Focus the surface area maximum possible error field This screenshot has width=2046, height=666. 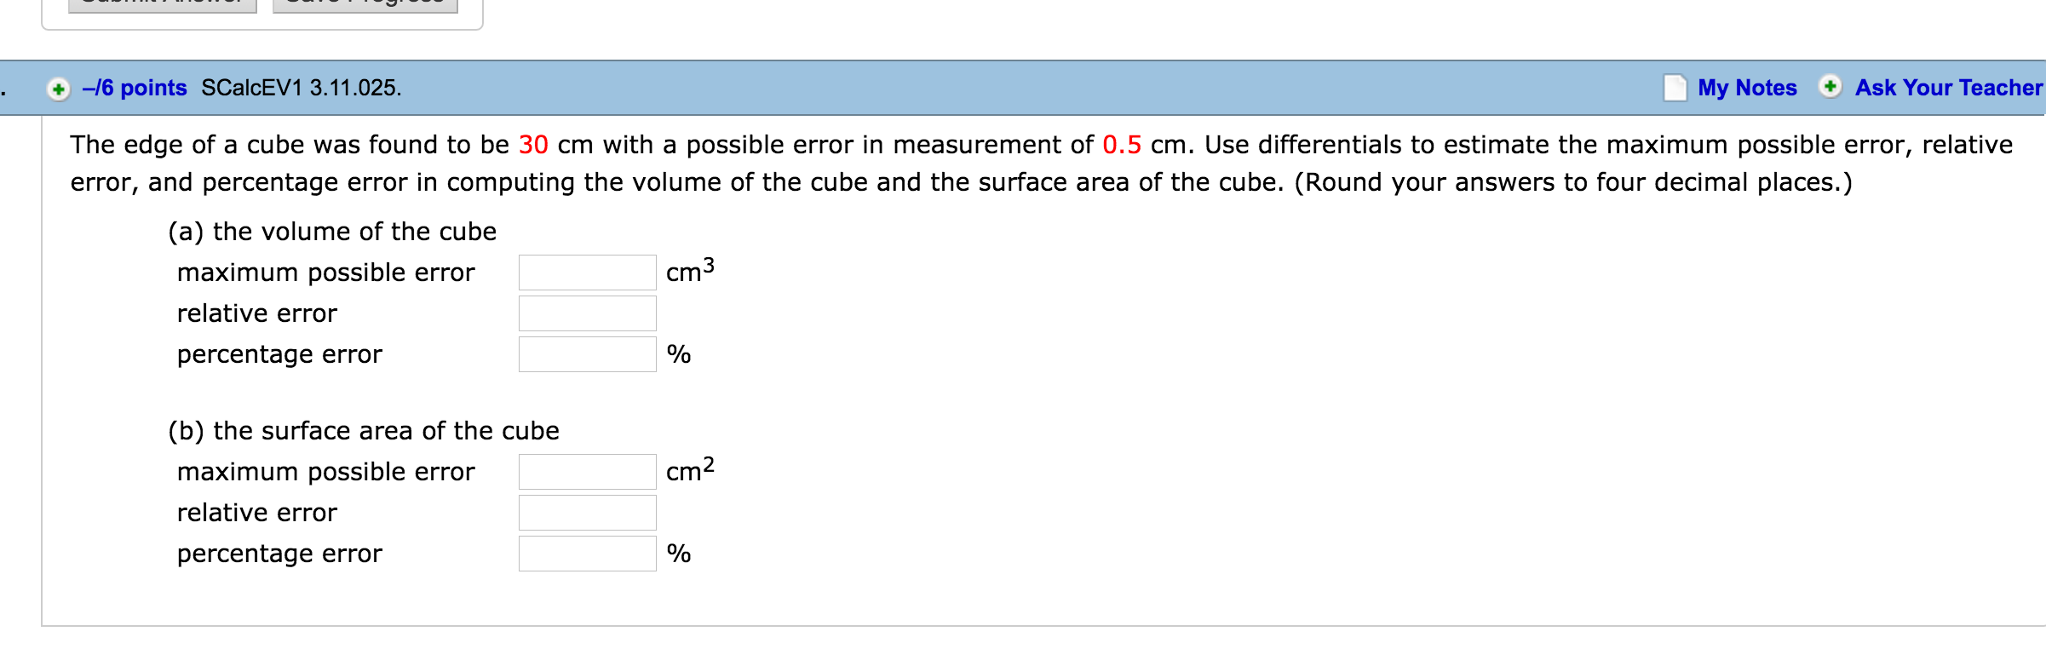[587, 471]
